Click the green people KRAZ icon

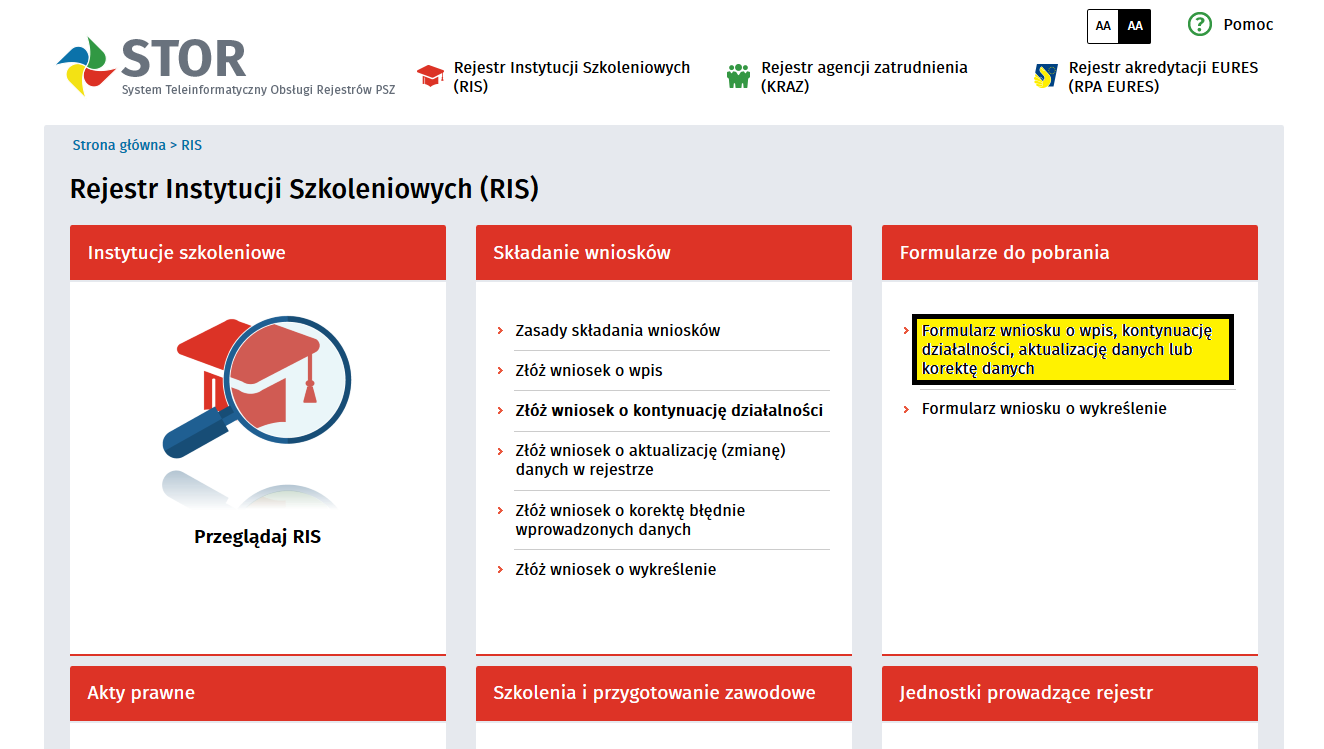tap(738, 77)
